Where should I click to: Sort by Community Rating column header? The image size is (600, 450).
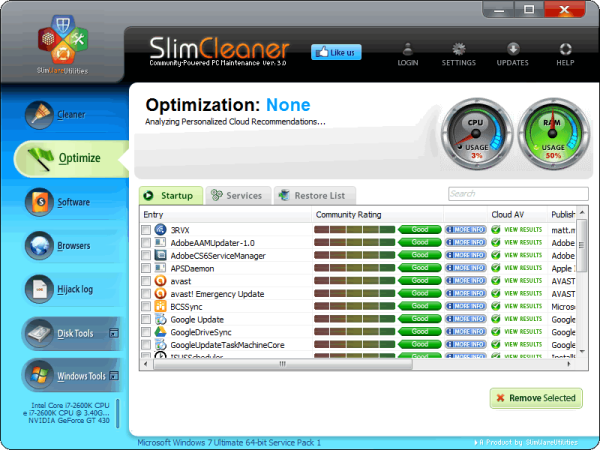(378, 215)
